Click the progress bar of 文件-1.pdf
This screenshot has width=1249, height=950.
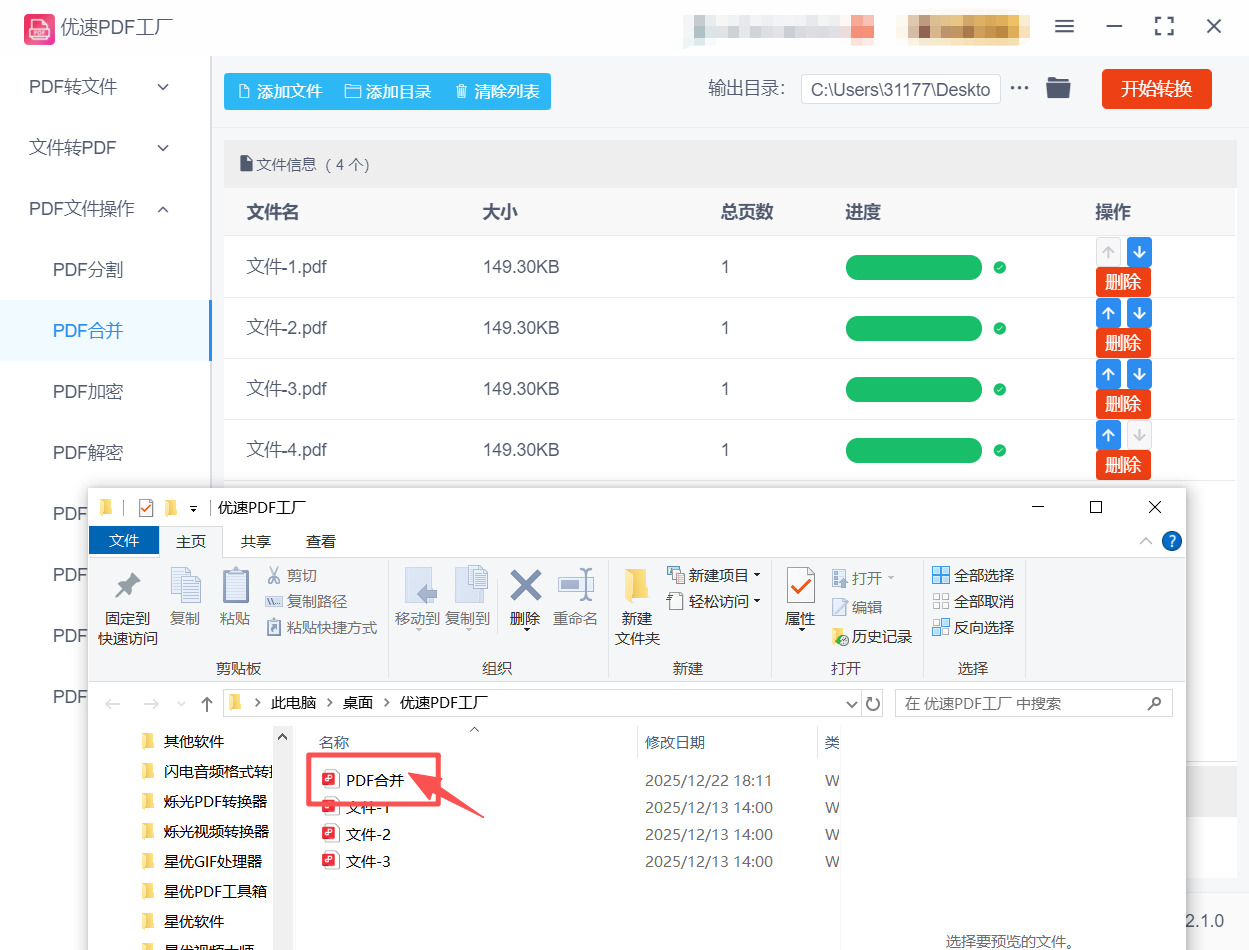click(x=914, y=268)
